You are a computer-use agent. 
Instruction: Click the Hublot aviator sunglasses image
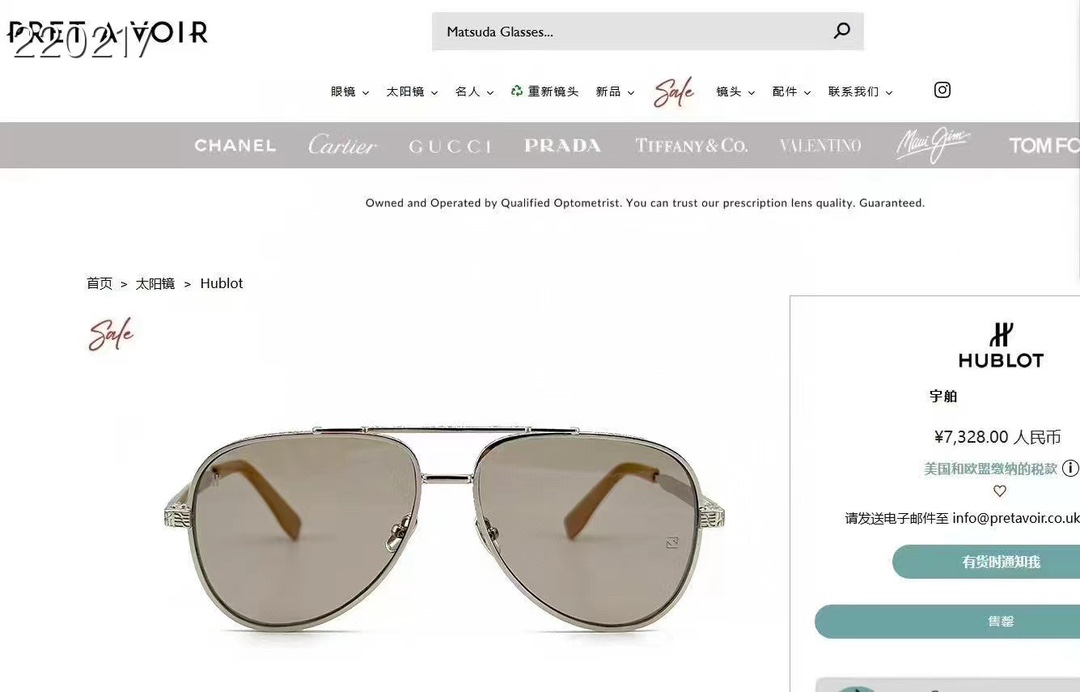pyautogui.click(x=446, y=527)
